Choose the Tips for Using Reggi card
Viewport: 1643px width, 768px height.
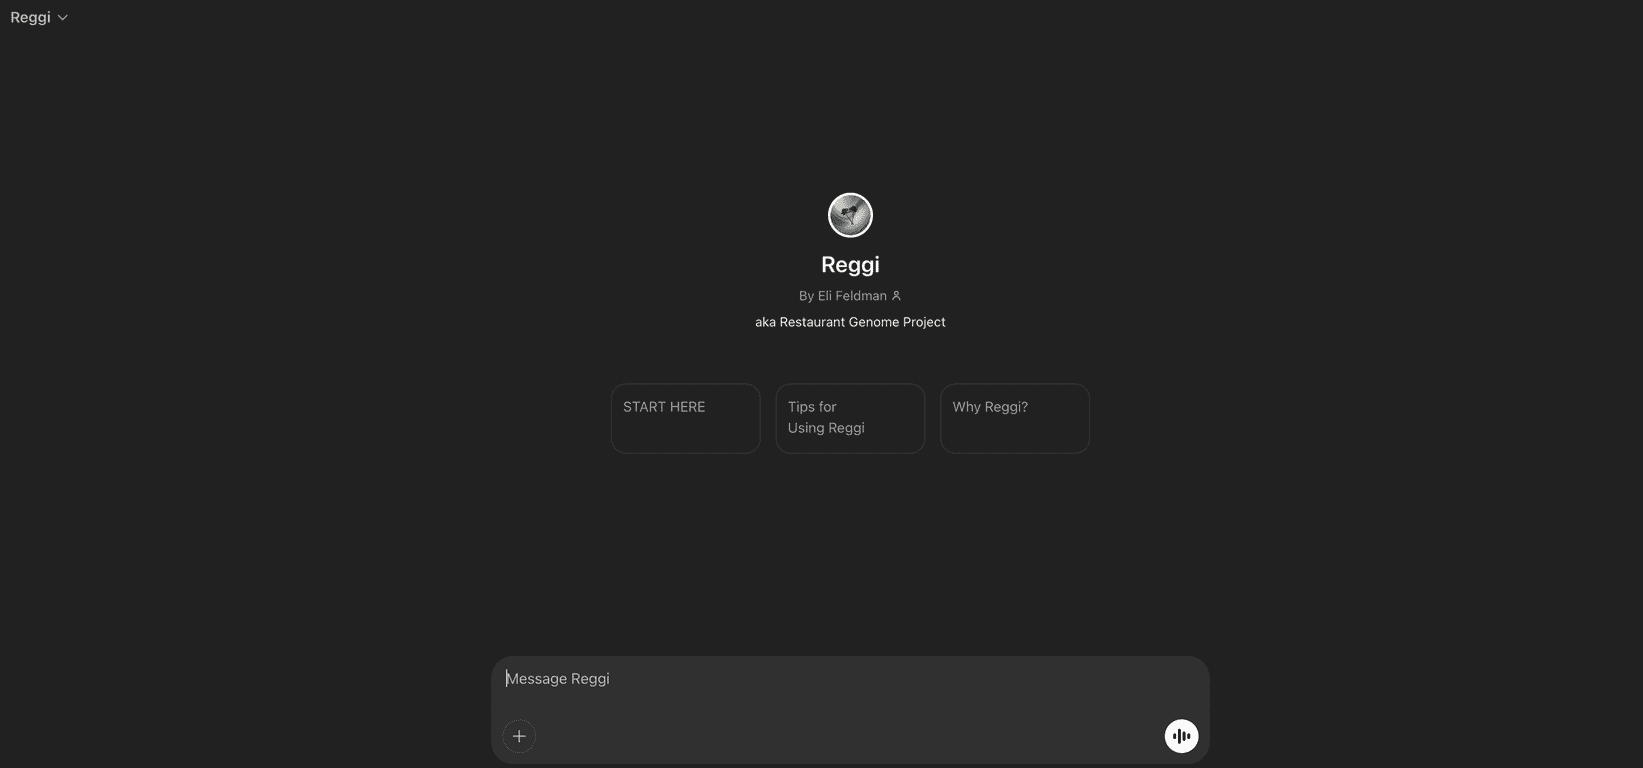click(850, 418)
